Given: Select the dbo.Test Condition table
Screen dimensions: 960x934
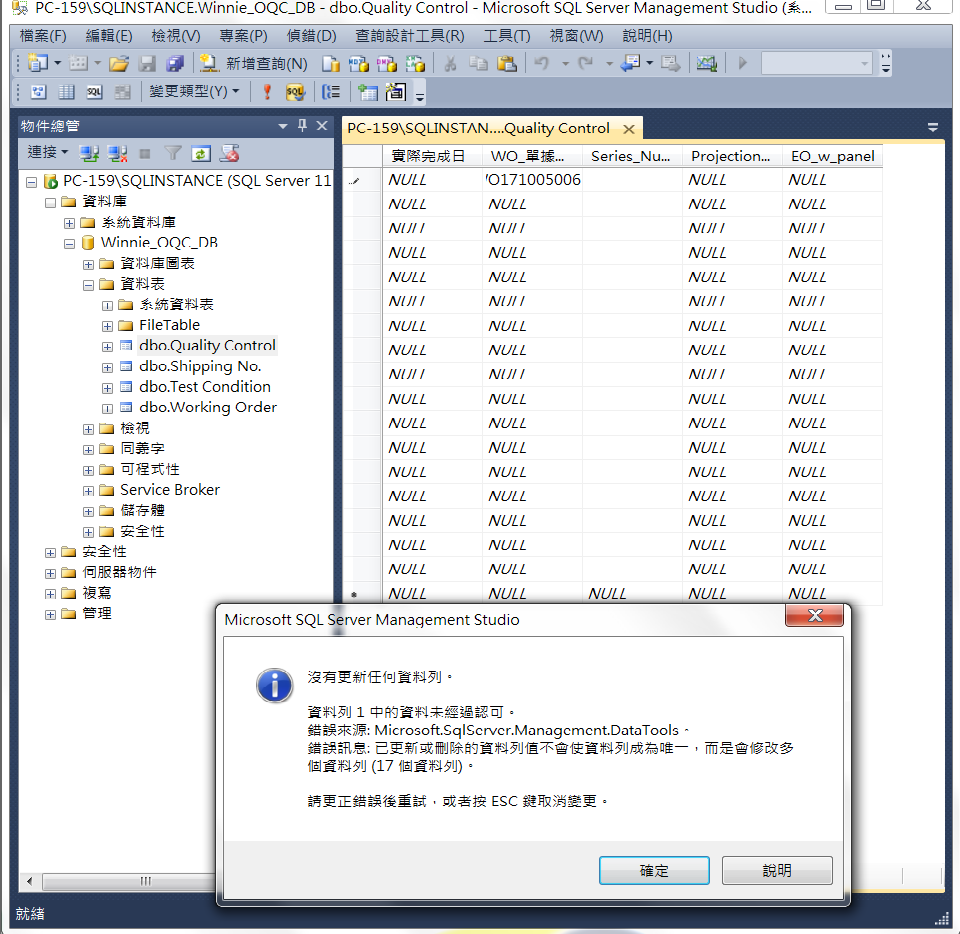Looking at the screenshot, I should coord(204,387).
